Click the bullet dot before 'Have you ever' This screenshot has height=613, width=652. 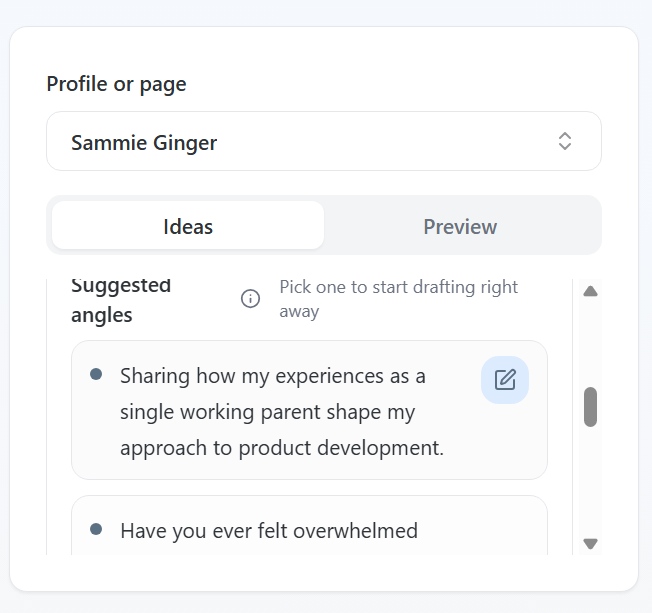(x=96, y=528)
